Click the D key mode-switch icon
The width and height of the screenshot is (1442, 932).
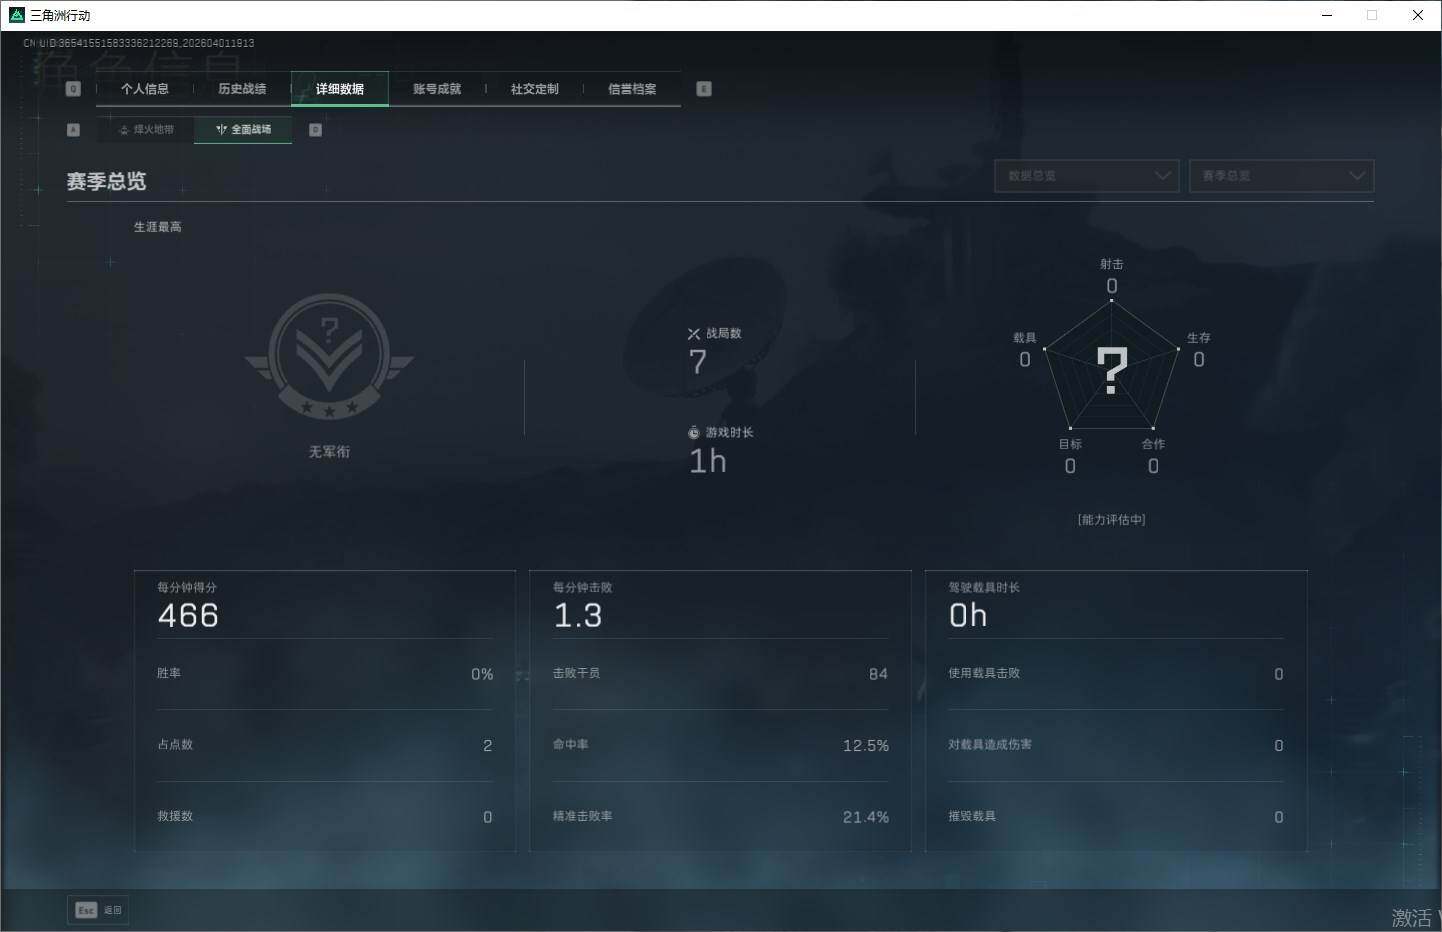(316, 130)
